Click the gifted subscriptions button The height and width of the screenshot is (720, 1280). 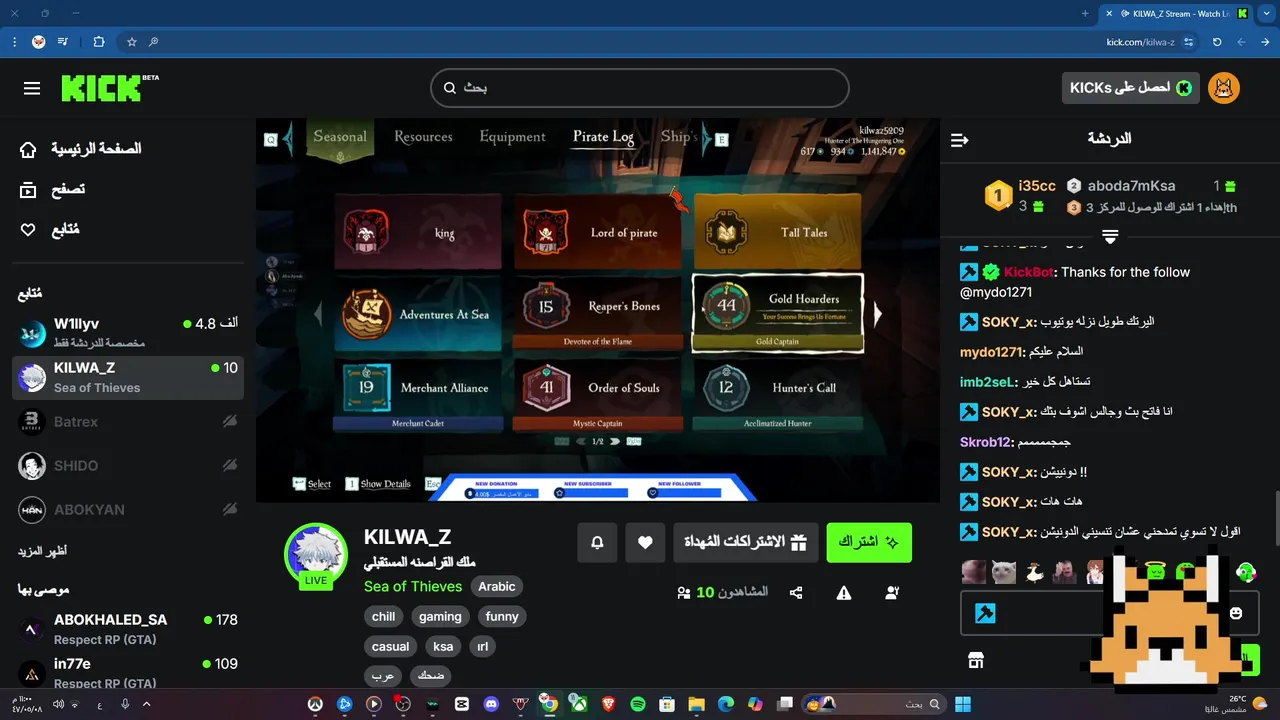coord(746,542)
